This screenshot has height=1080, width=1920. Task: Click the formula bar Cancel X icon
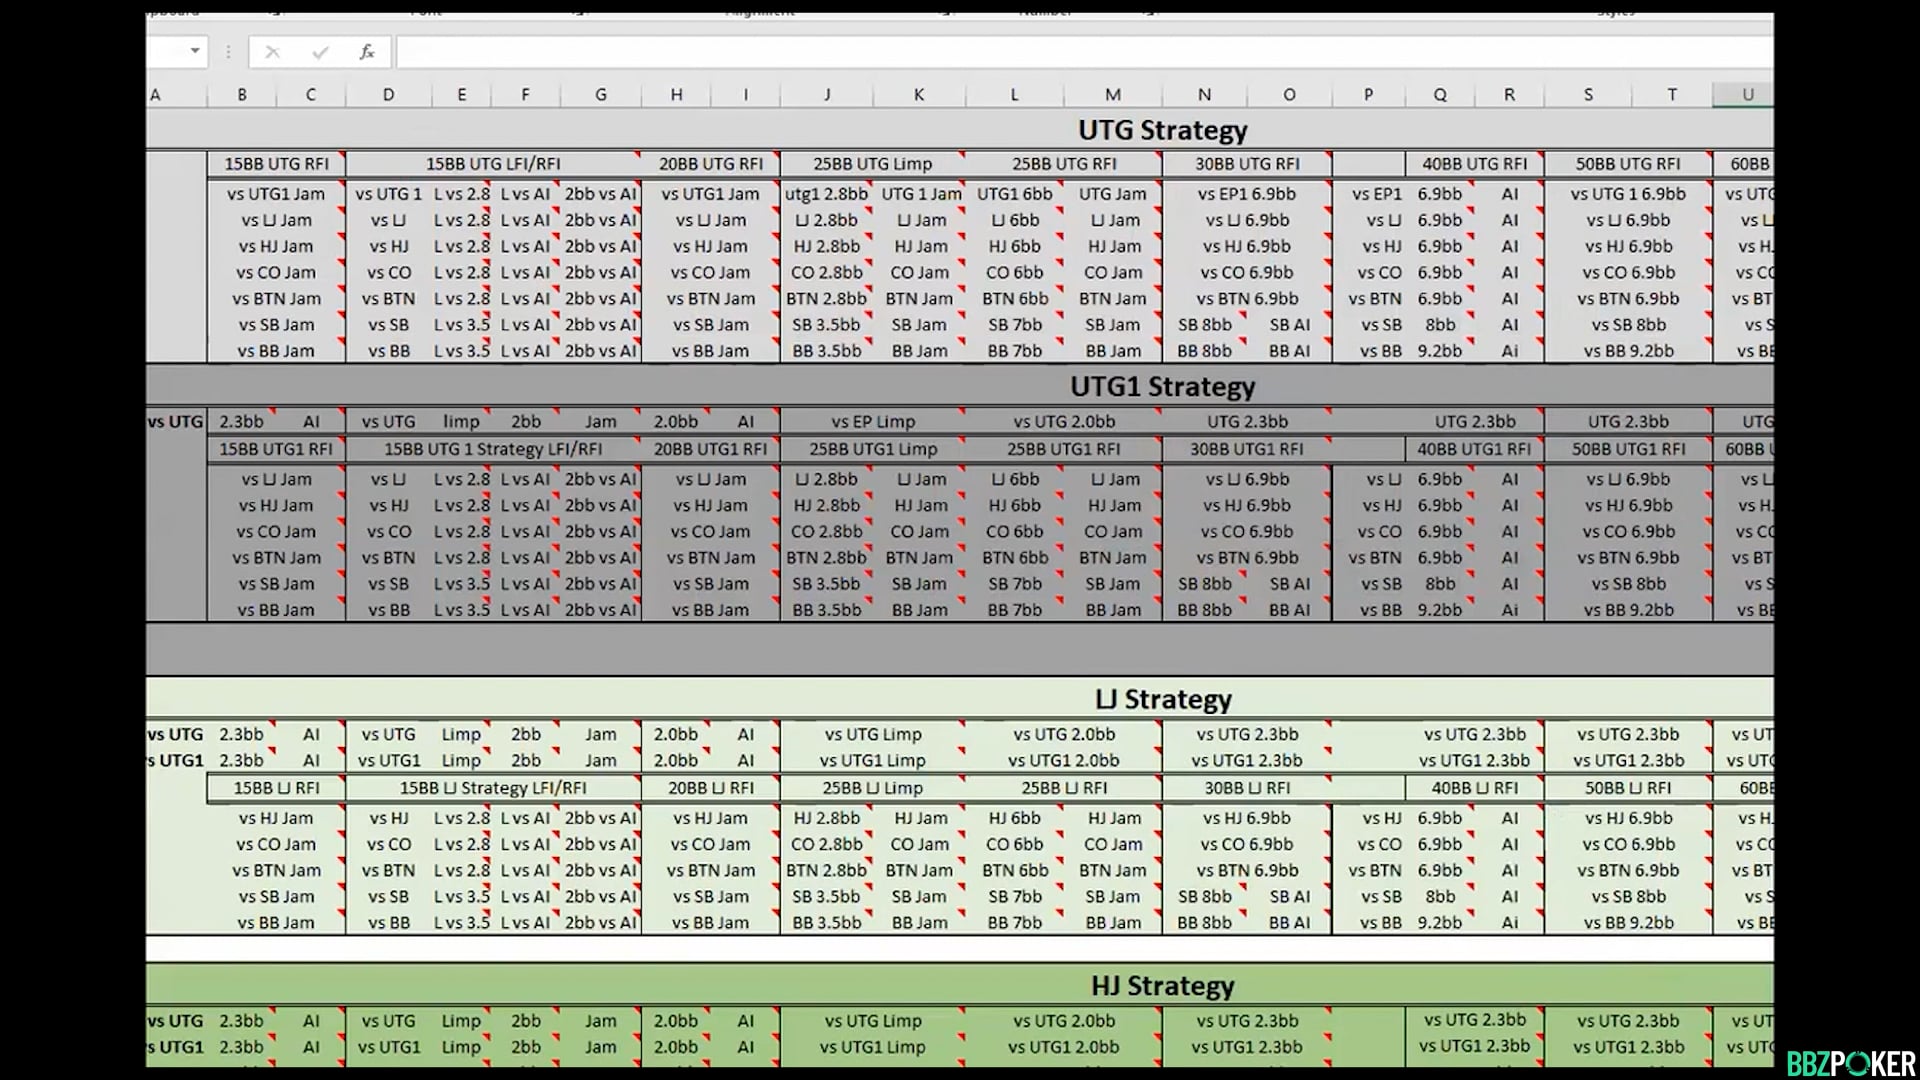tap(272, 52)
